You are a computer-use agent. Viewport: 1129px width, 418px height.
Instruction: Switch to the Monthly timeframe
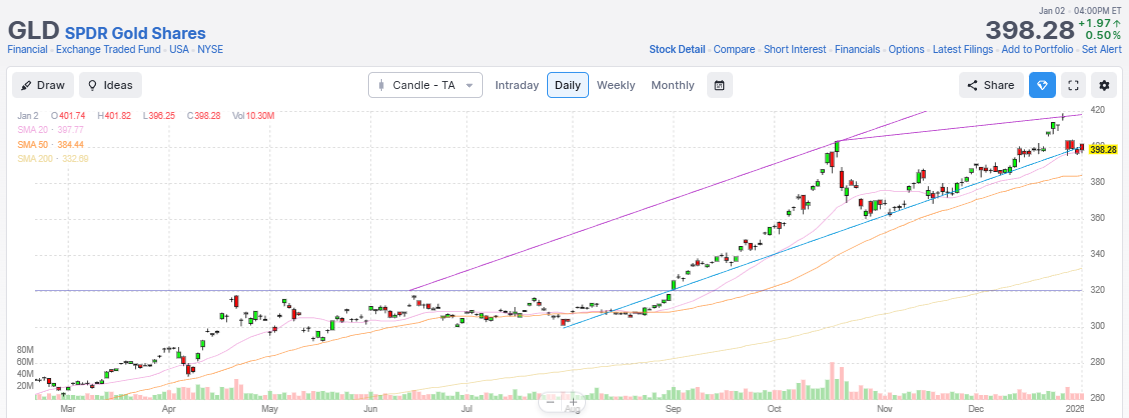673,85
